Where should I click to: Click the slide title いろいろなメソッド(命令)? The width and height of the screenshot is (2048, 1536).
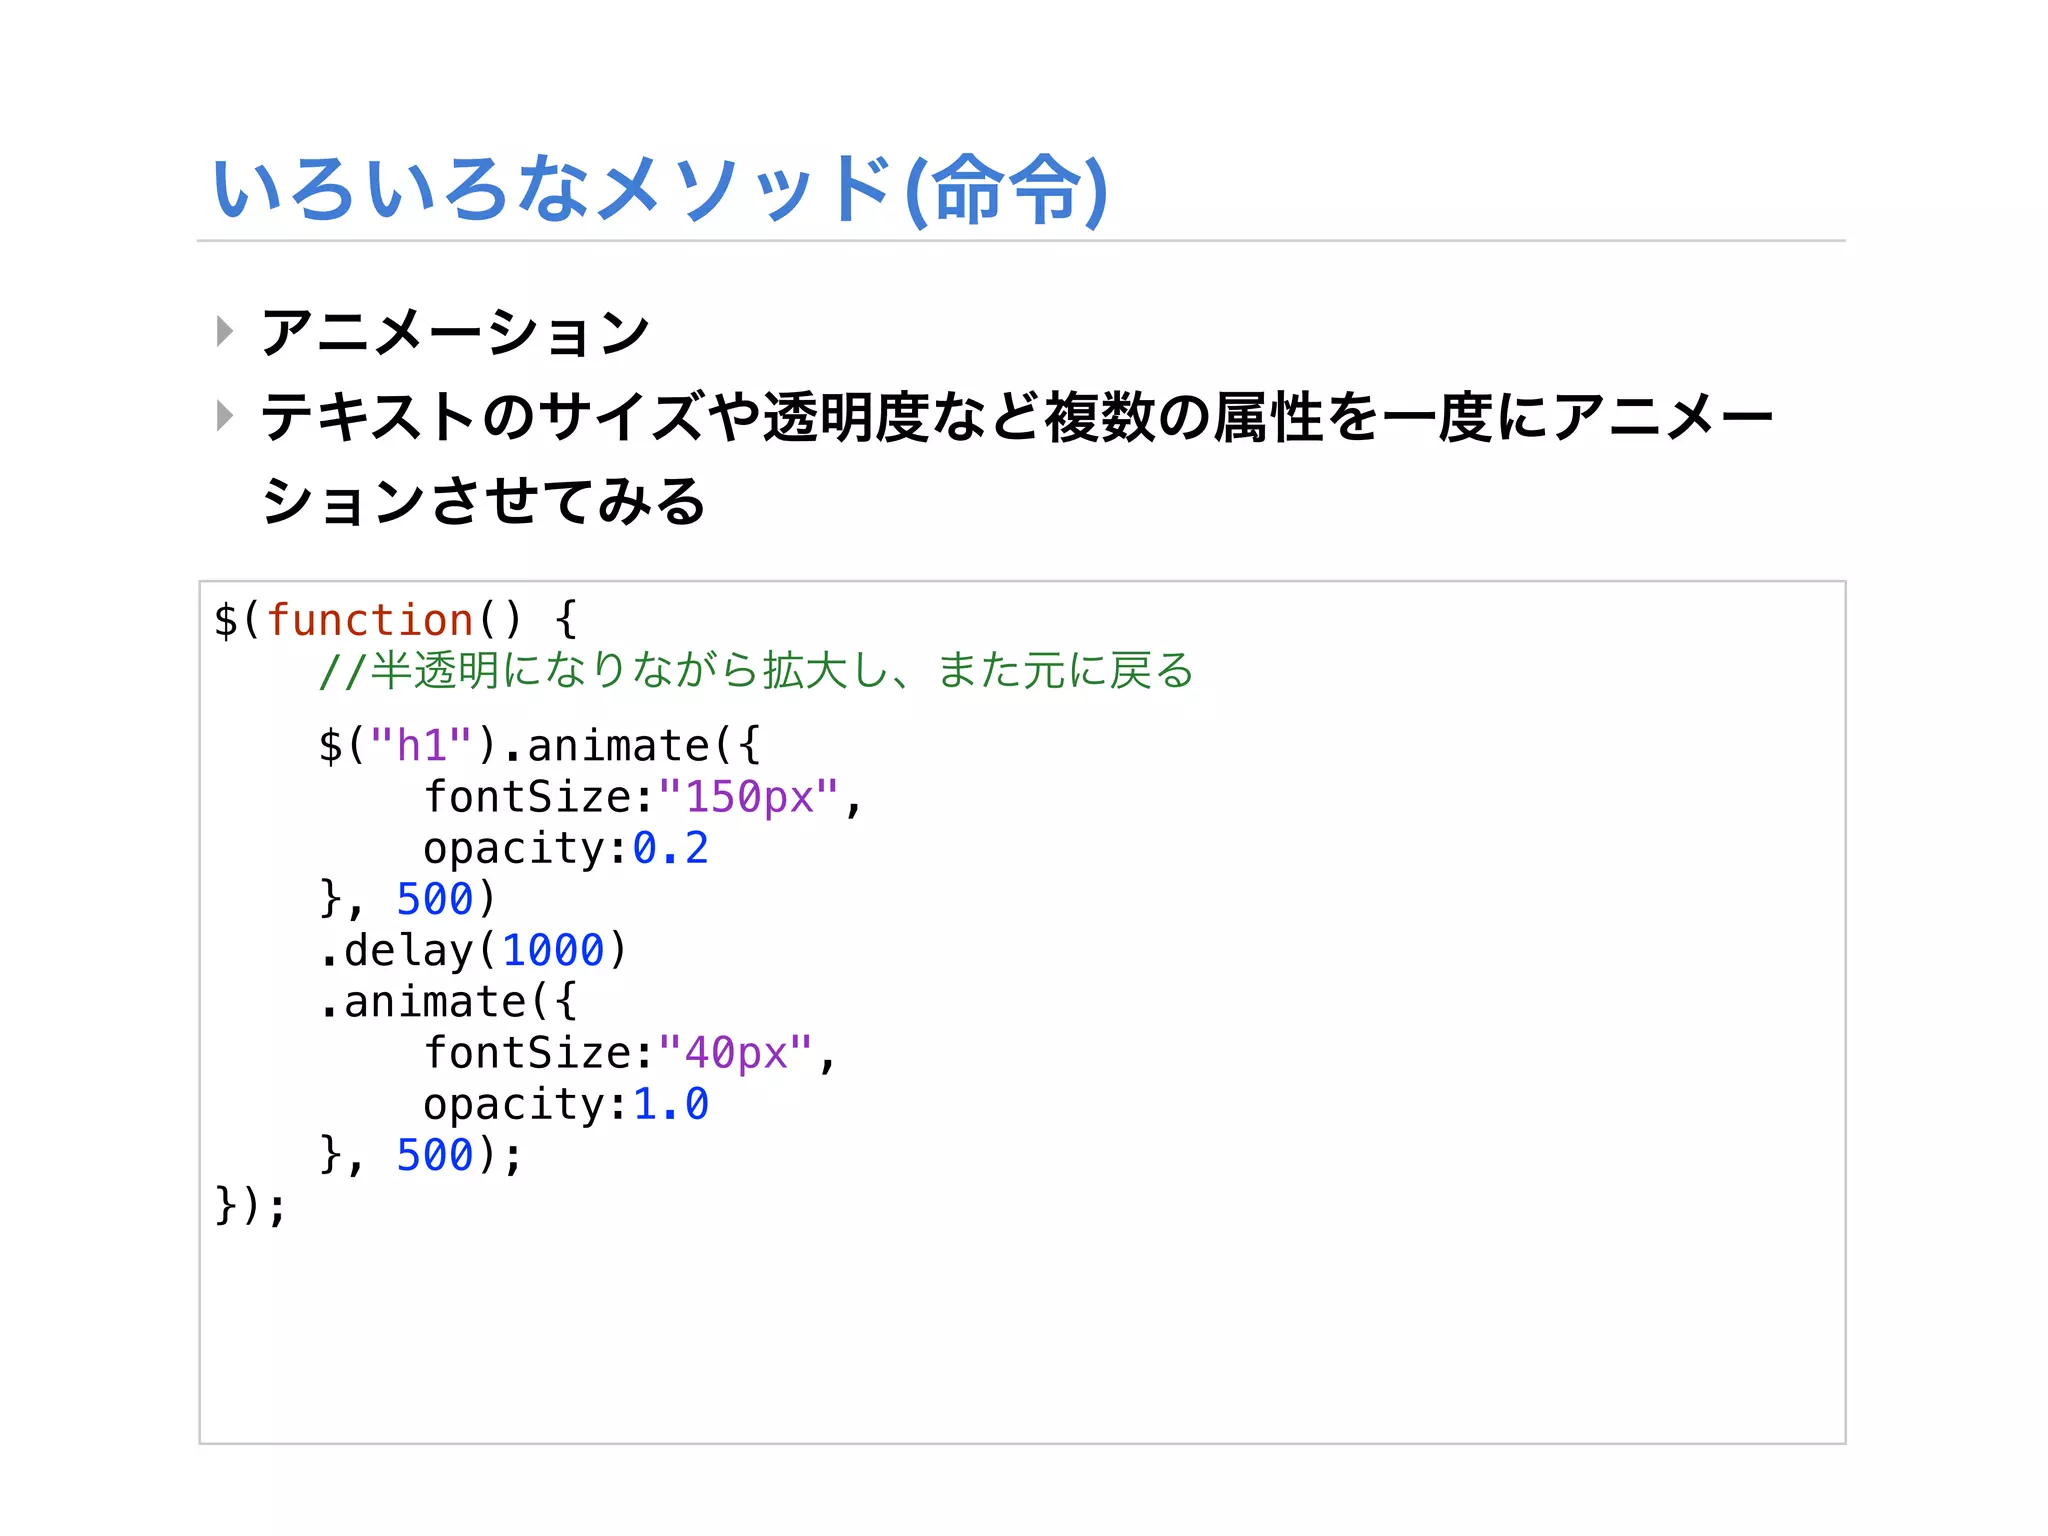(660, 189)
